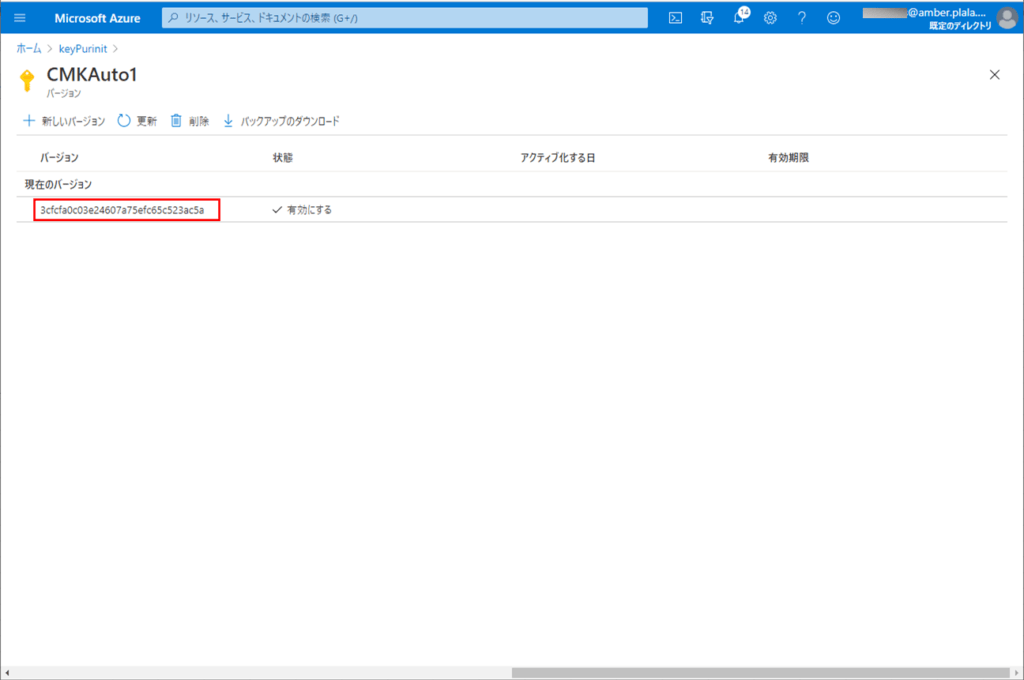The image size is (1024, 680).
Task: Open the feedback smiley icon
Action: [x=833, y=18]
